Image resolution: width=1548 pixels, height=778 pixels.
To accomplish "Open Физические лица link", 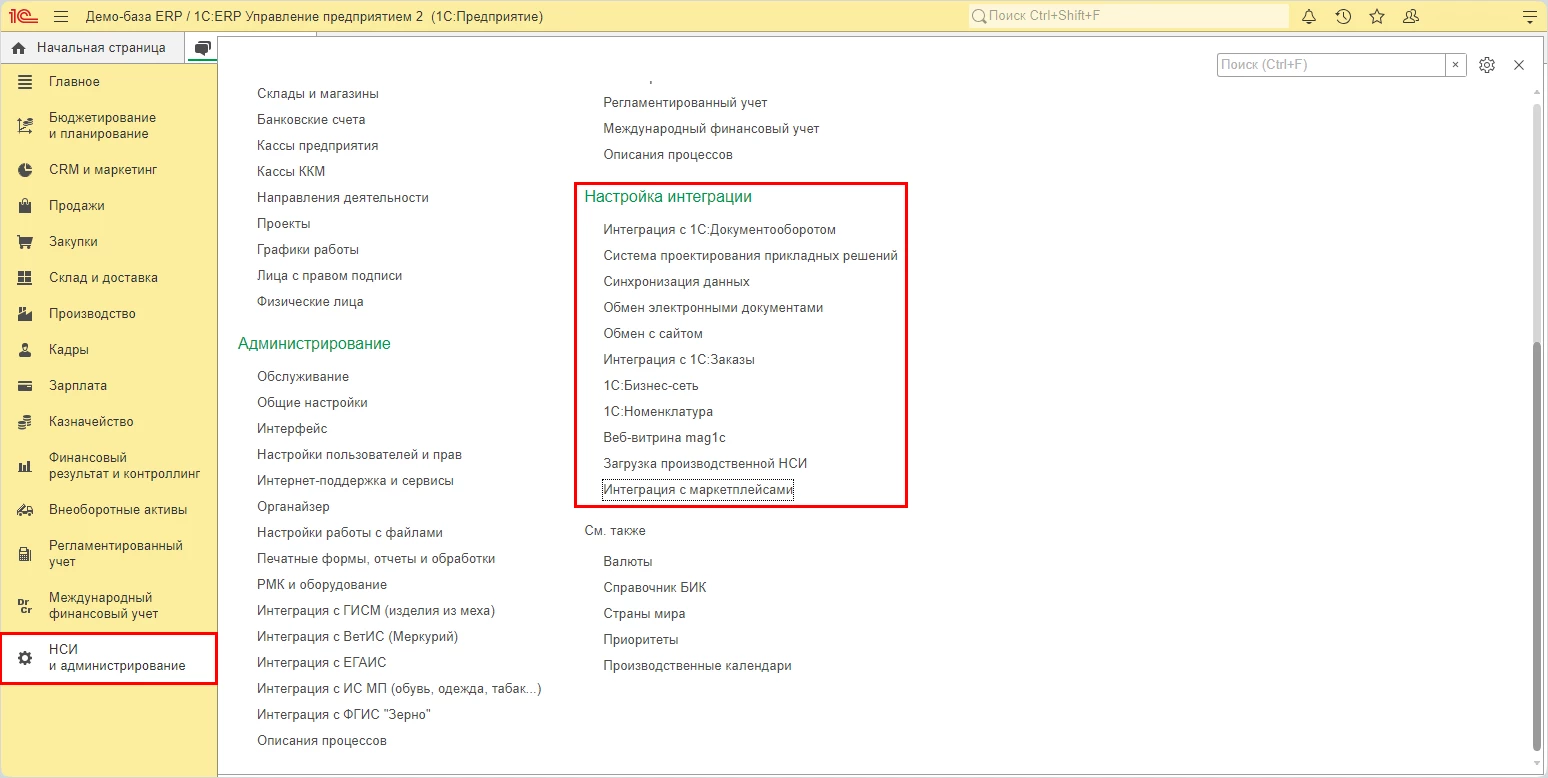I will pyautogui.click(x=310, y=302).
